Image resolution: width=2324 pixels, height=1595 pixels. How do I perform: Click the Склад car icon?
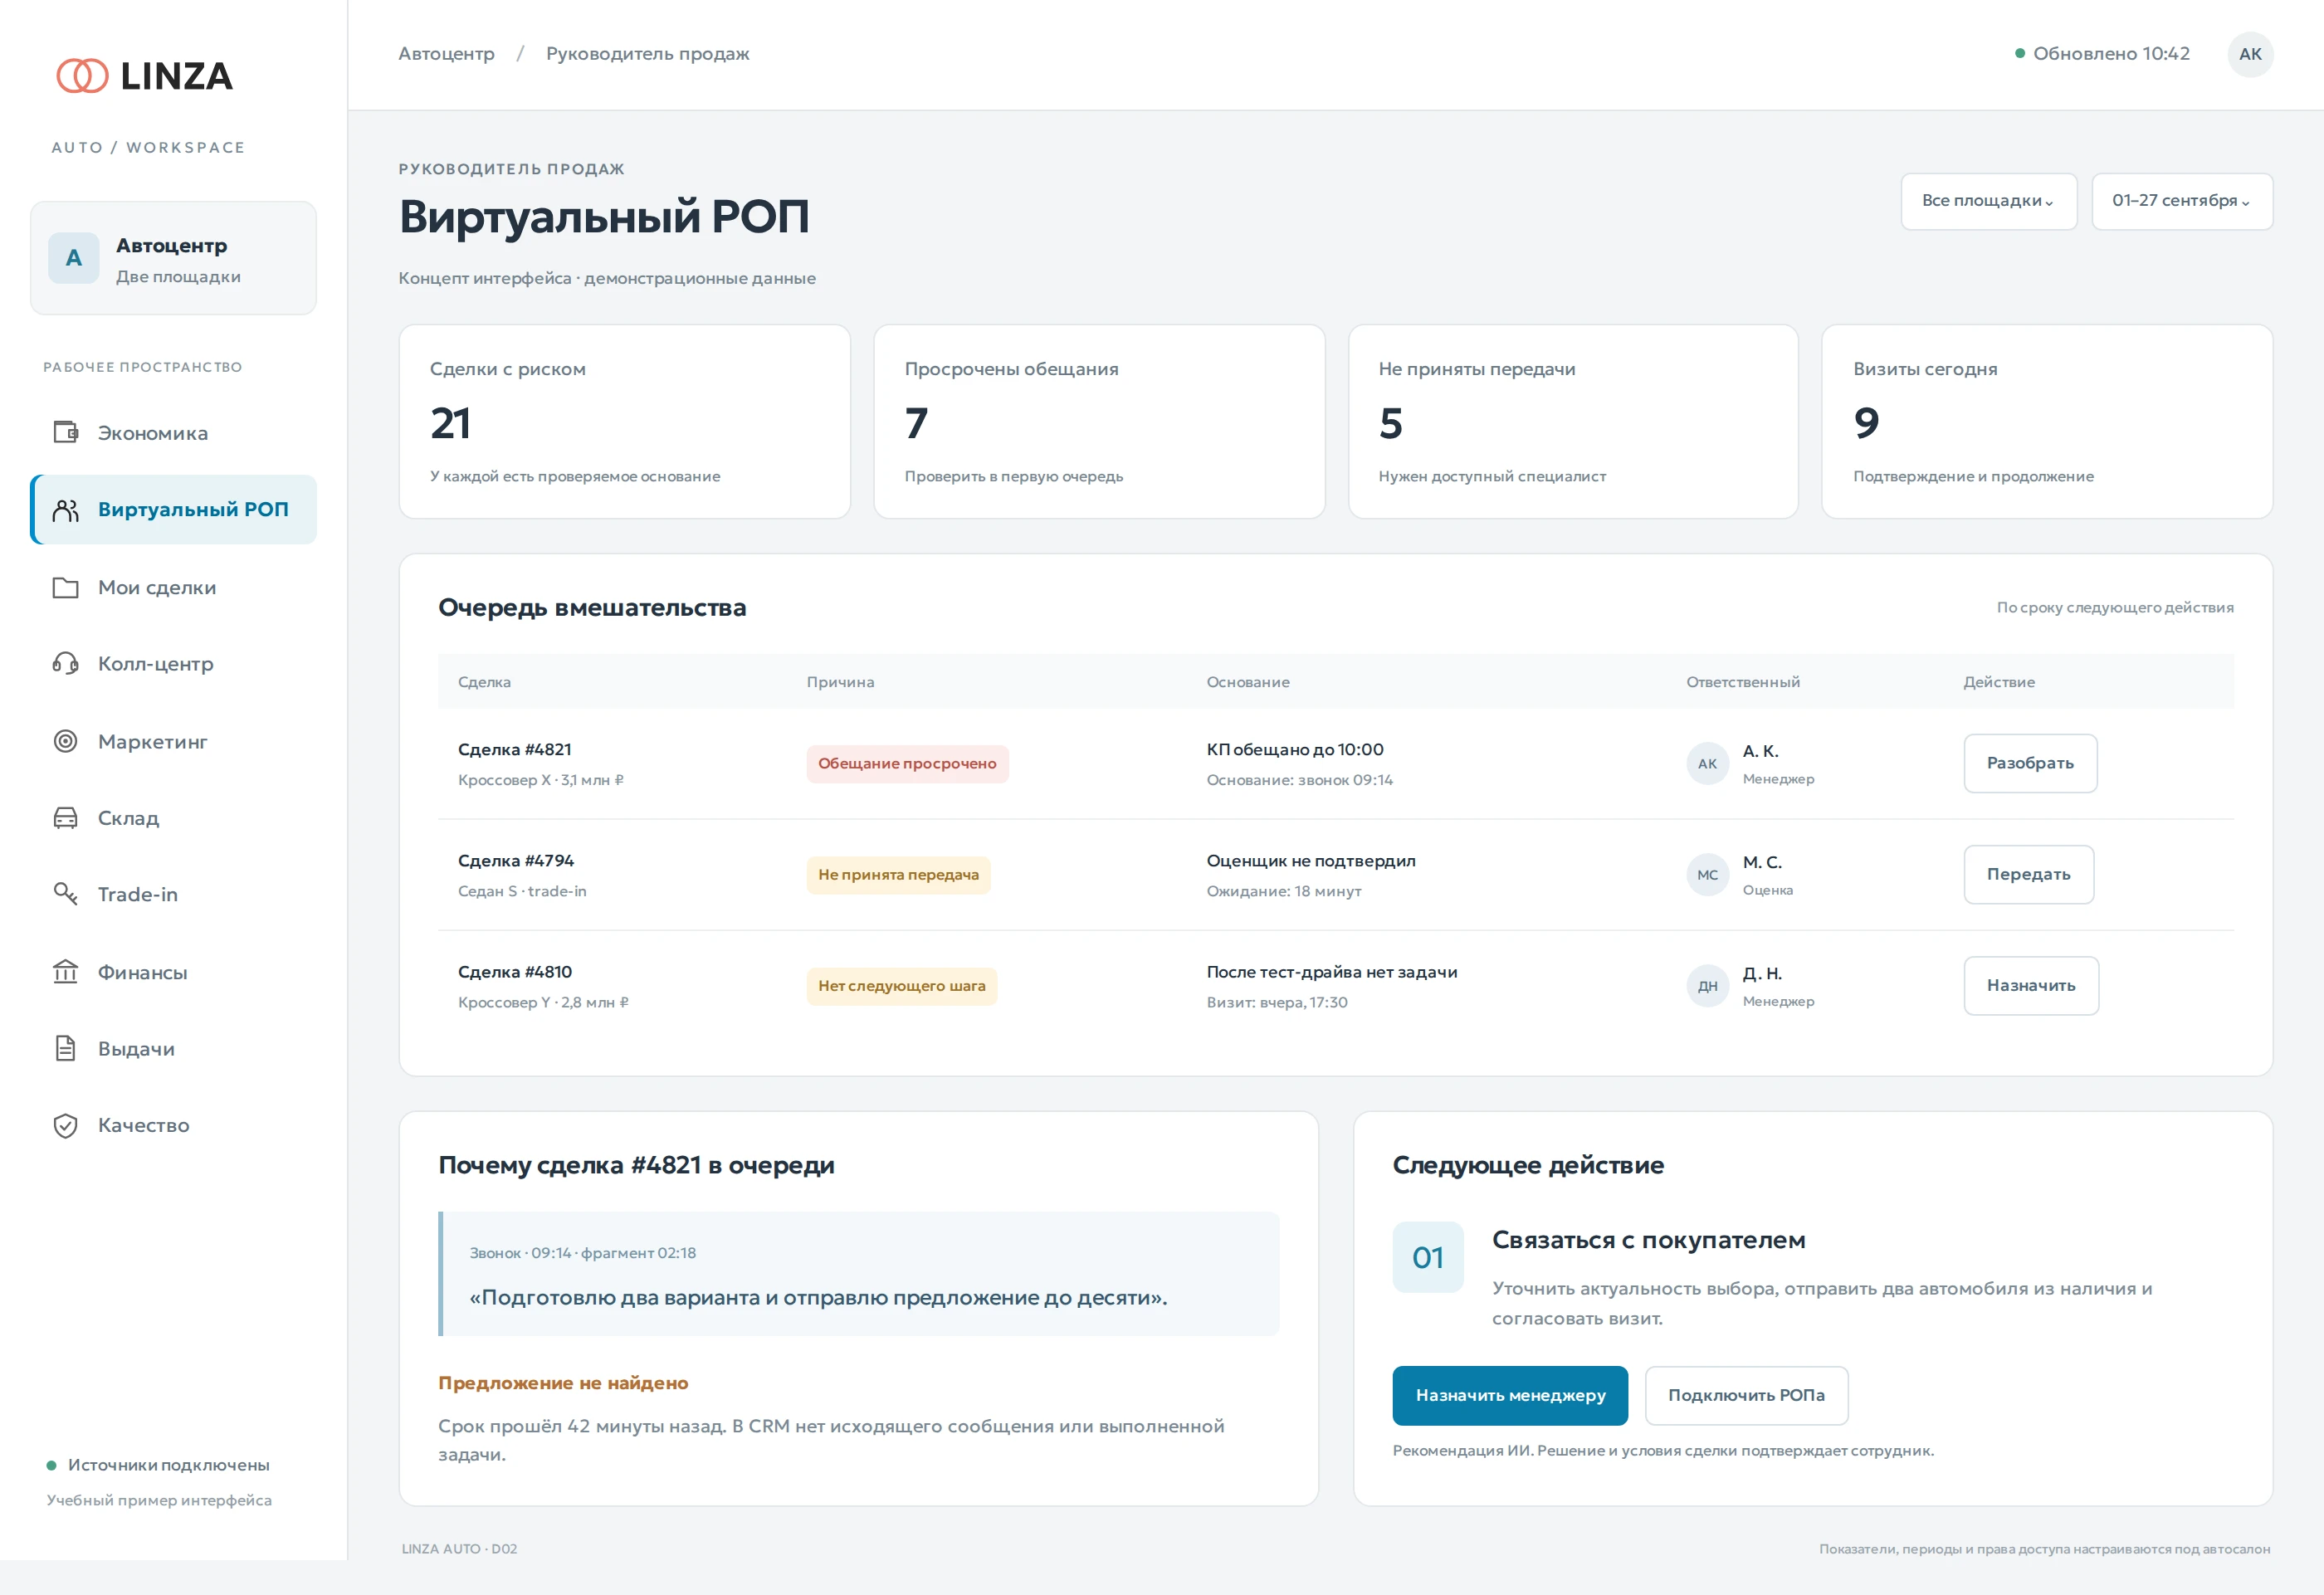coord(65,818)
